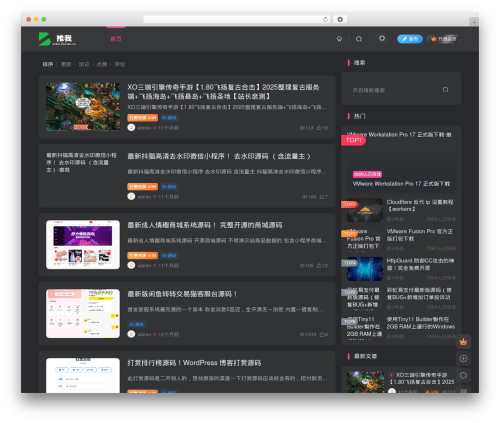The width and height of the screenshot is (500, 423).
Task: Open the purple mall system post thumbnail
Action: click(x=83, y=244)
